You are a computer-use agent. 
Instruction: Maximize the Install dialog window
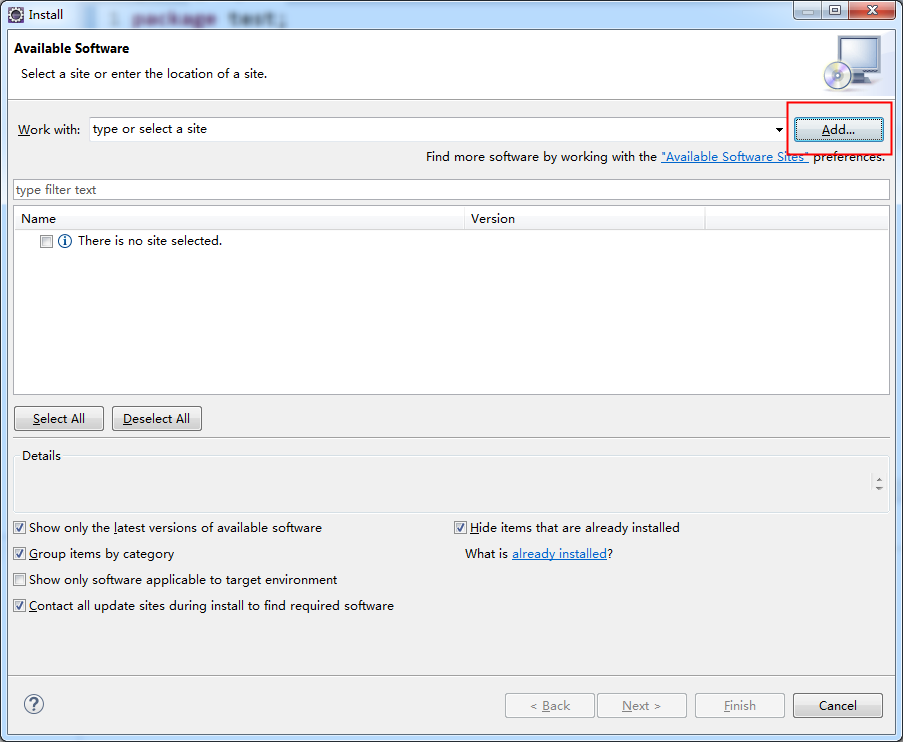point(835,10)
